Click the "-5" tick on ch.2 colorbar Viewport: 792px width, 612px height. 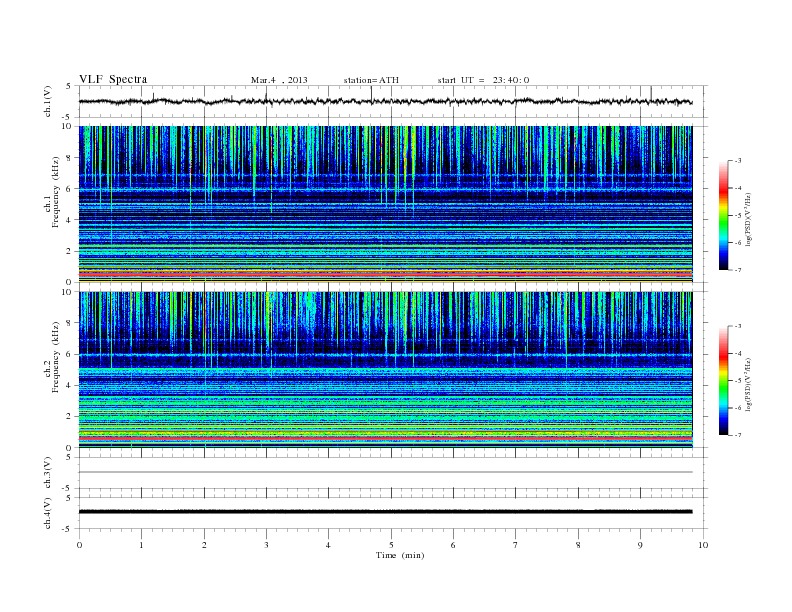tap(737, 380)
